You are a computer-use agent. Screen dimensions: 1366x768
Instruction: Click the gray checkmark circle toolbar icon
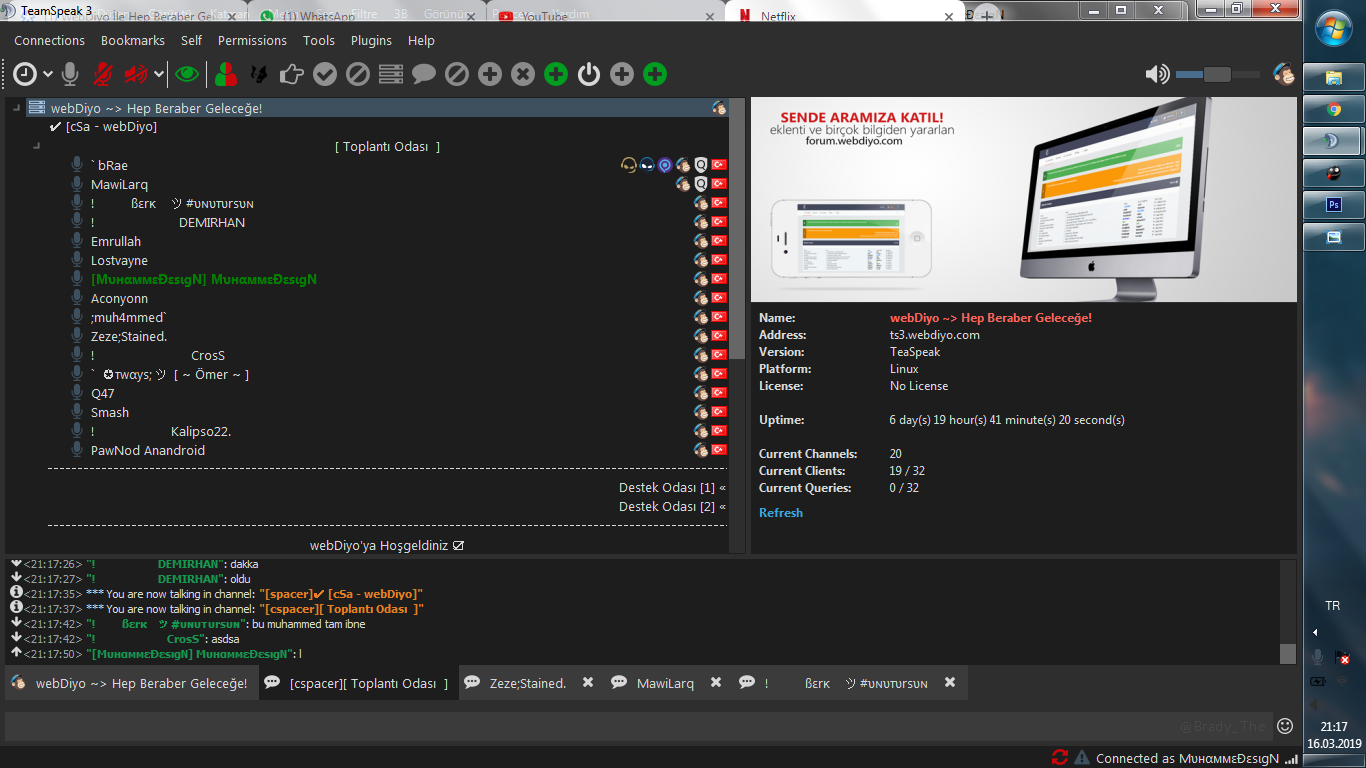tap(324, 74)
